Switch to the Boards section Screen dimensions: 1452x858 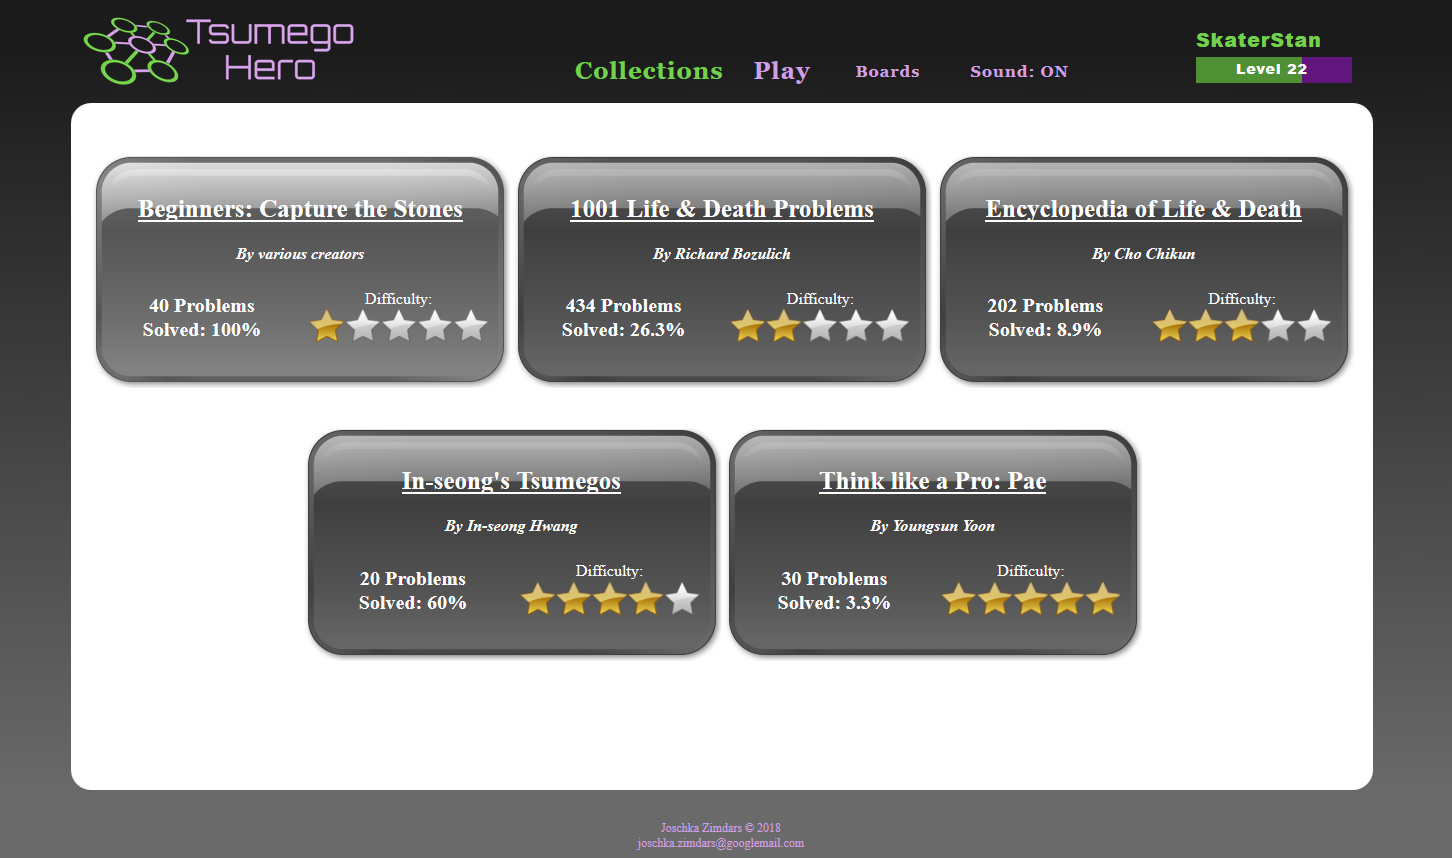pyautogui.click(x=887, y=71)
